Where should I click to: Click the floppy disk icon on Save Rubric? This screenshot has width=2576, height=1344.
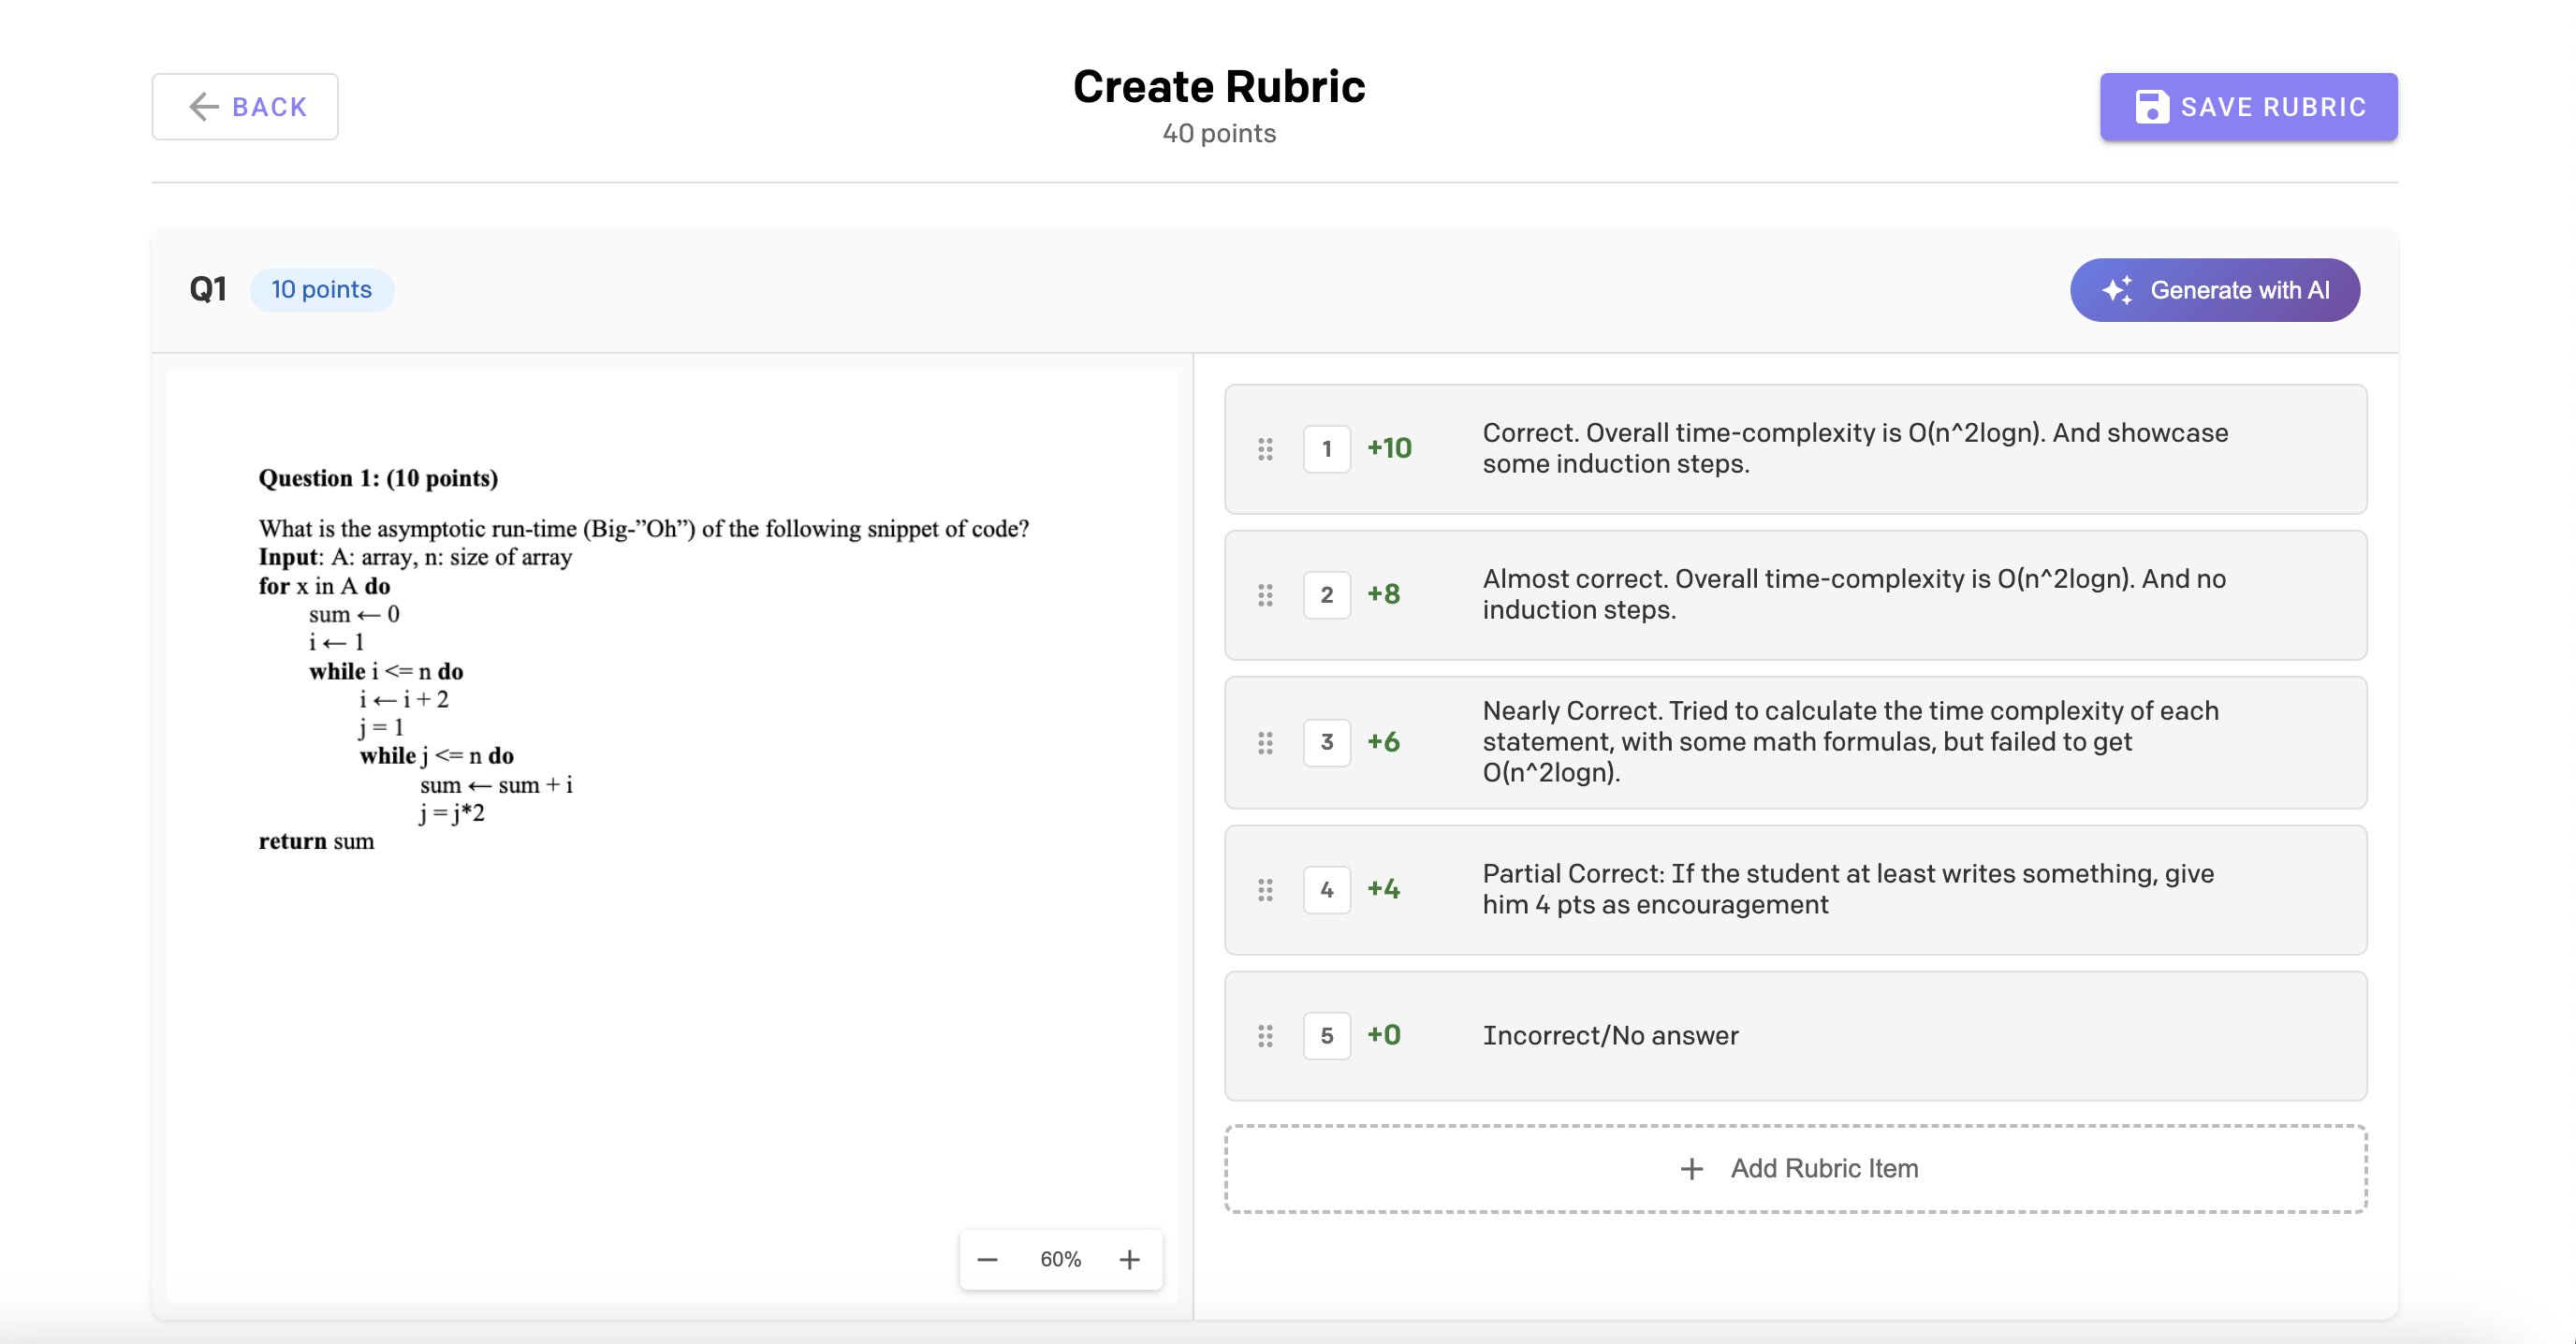pos(2152,106)
